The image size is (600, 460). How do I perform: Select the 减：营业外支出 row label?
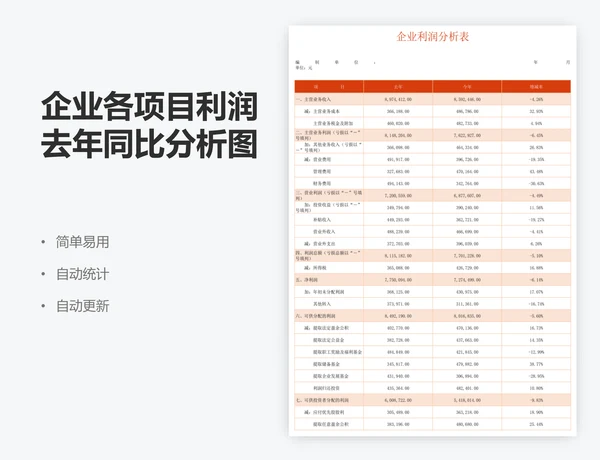pyautogui.click(x=320, y=244)
